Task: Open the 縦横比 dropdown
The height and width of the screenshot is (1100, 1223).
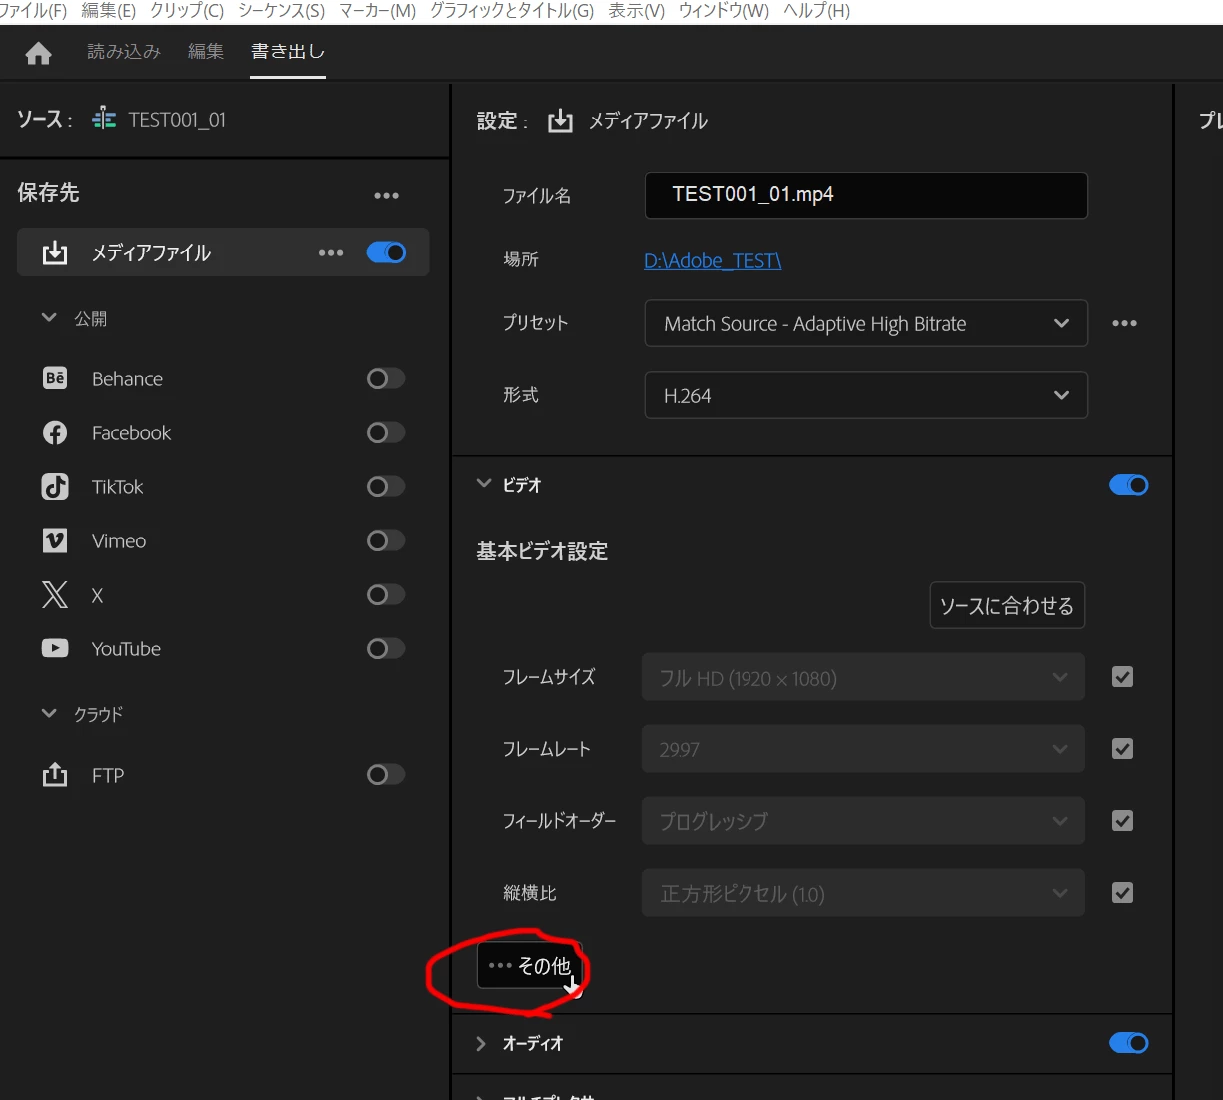Action: 863,893
